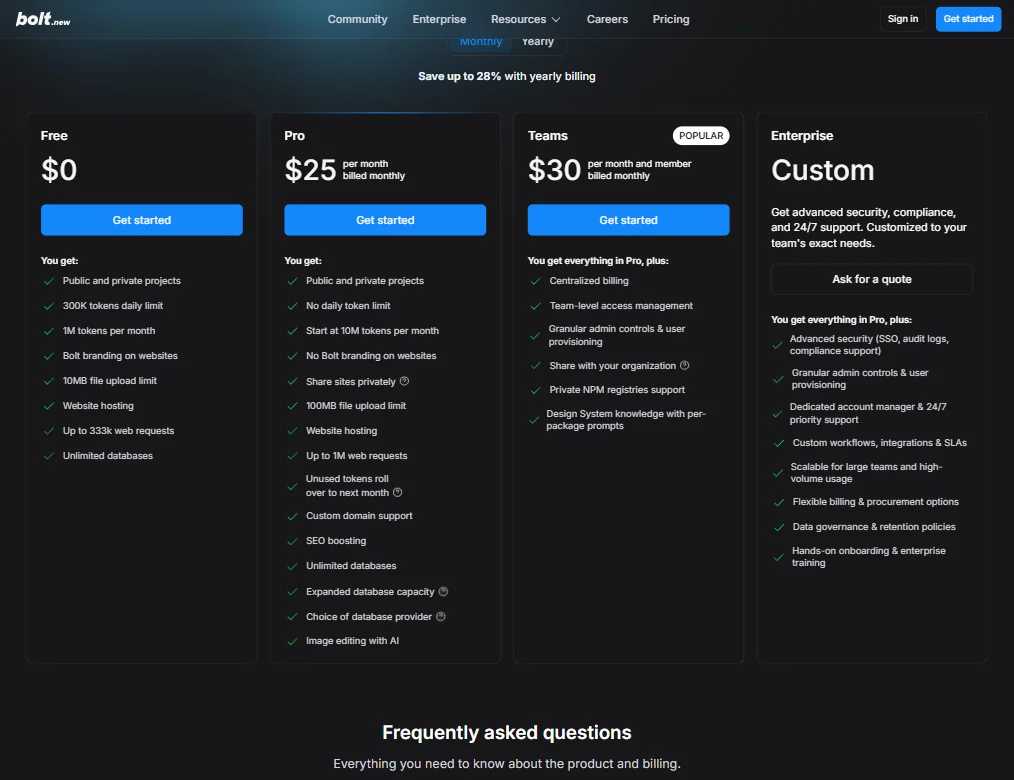This screenshot has width=1014, height=780.
Task: Click the Enterprise Custom price heading
Action: point(823,170)
